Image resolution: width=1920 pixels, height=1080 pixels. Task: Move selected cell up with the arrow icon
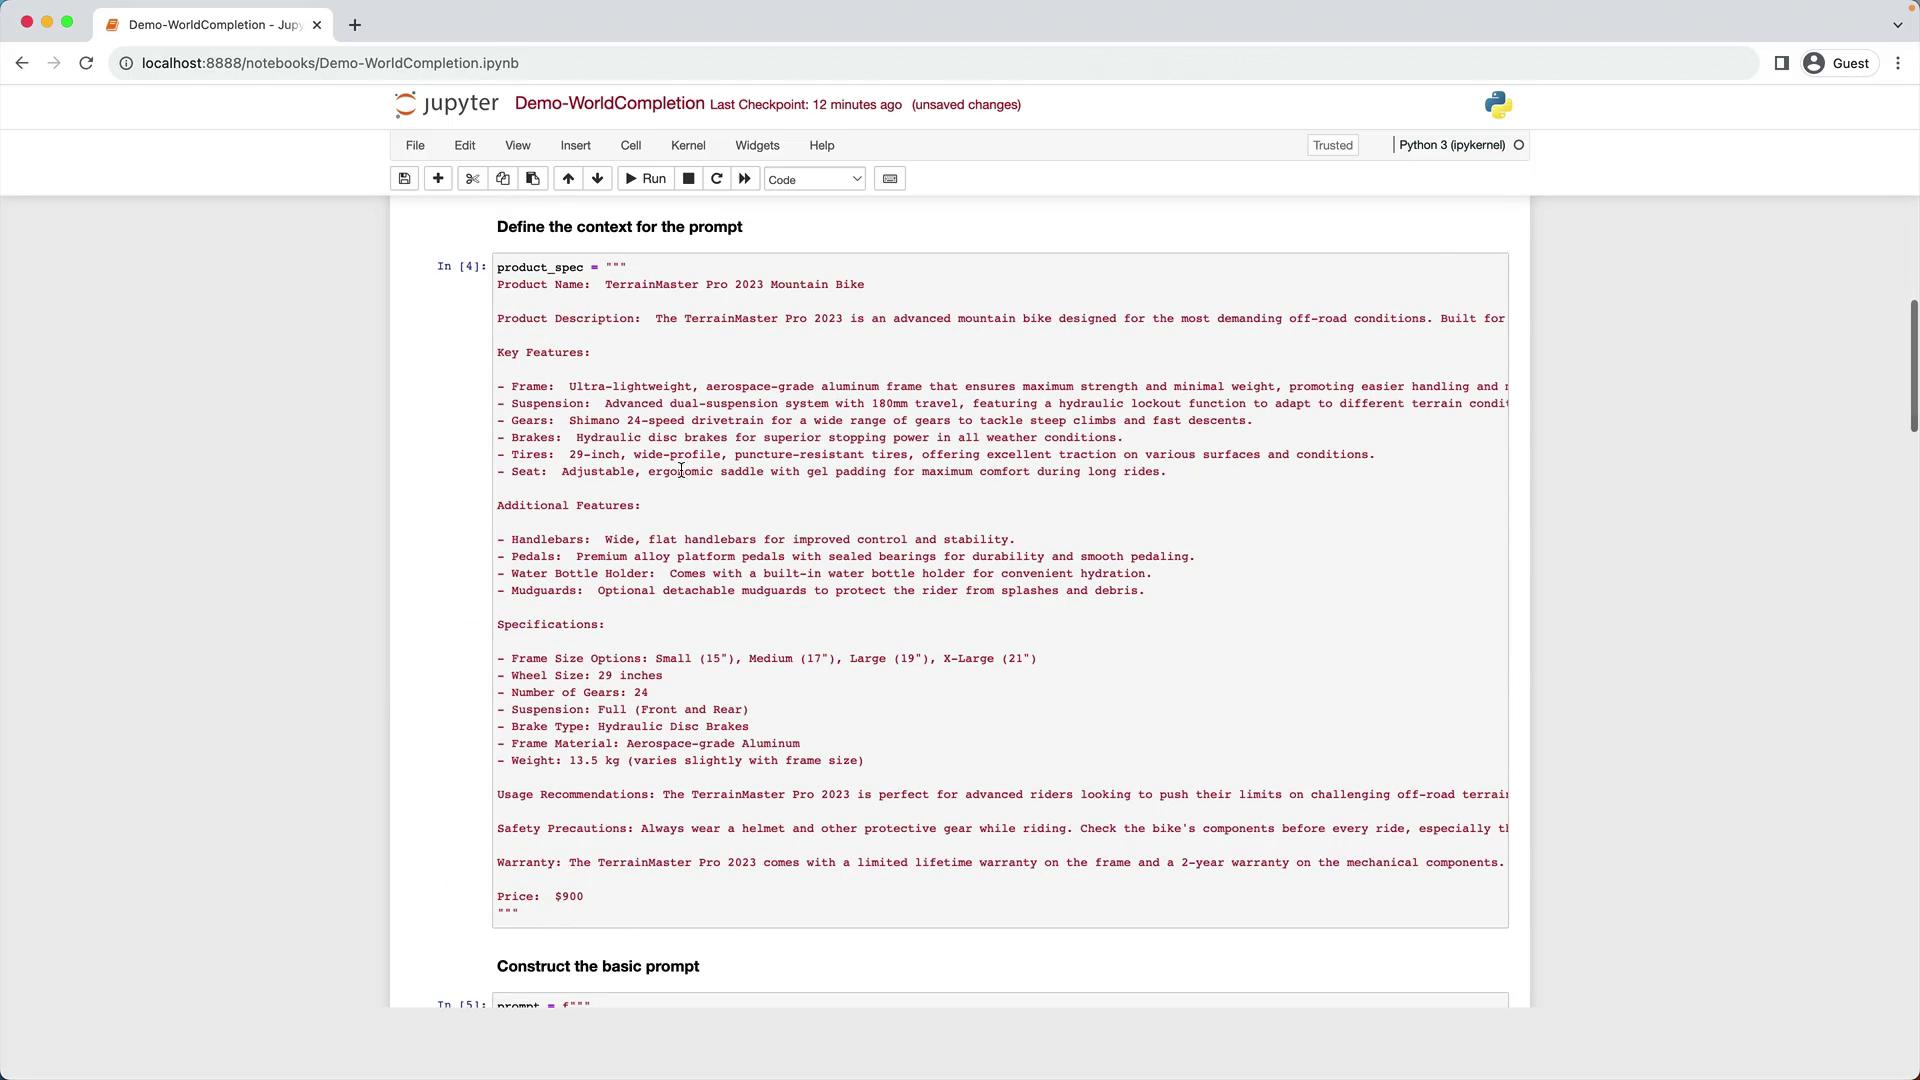(568, 179)
